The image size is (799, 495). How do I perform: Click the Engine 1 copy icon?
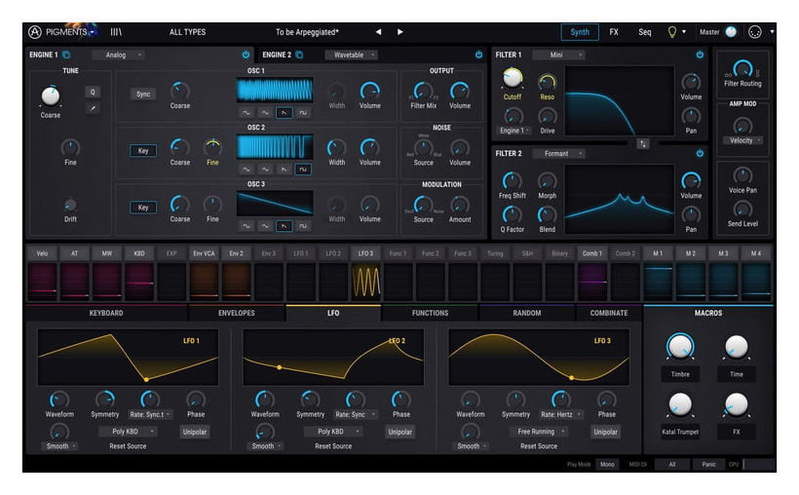coord(66,55)
